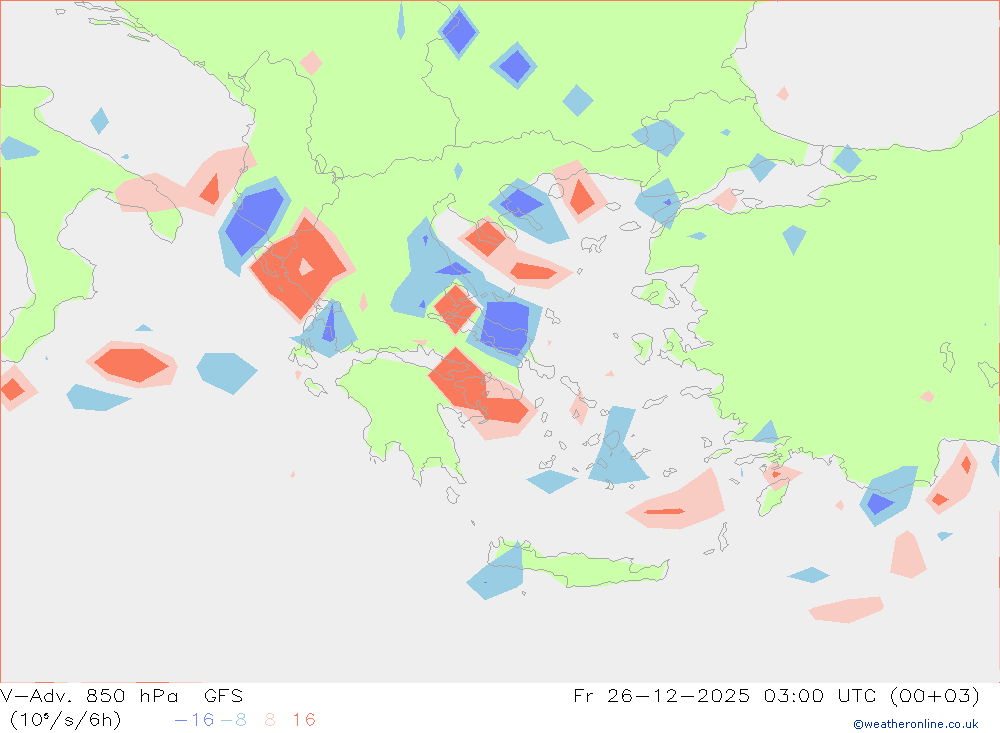Screen dimensions: 1000x733
Task: Click the -8 legend value
Action: click(233, 720)
